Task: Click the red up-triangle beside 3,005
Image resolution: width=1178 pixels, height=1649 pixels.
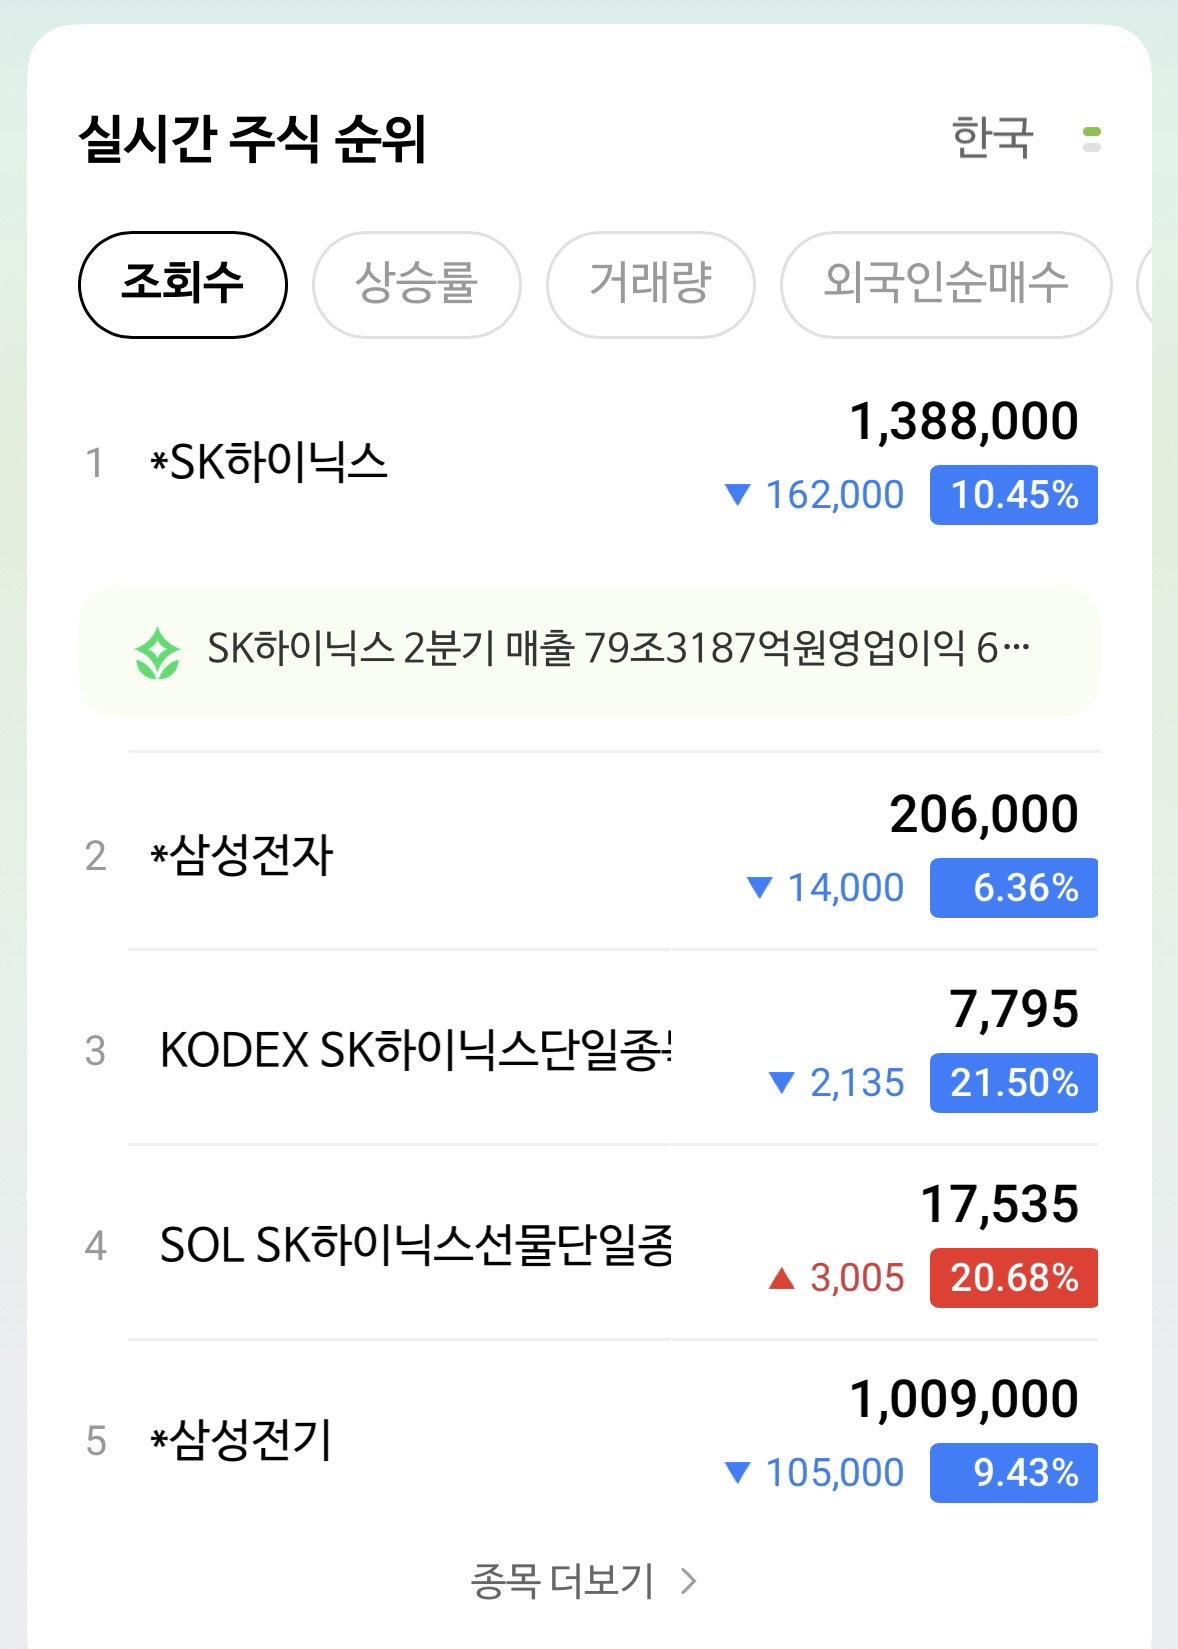Action: 781,1278
